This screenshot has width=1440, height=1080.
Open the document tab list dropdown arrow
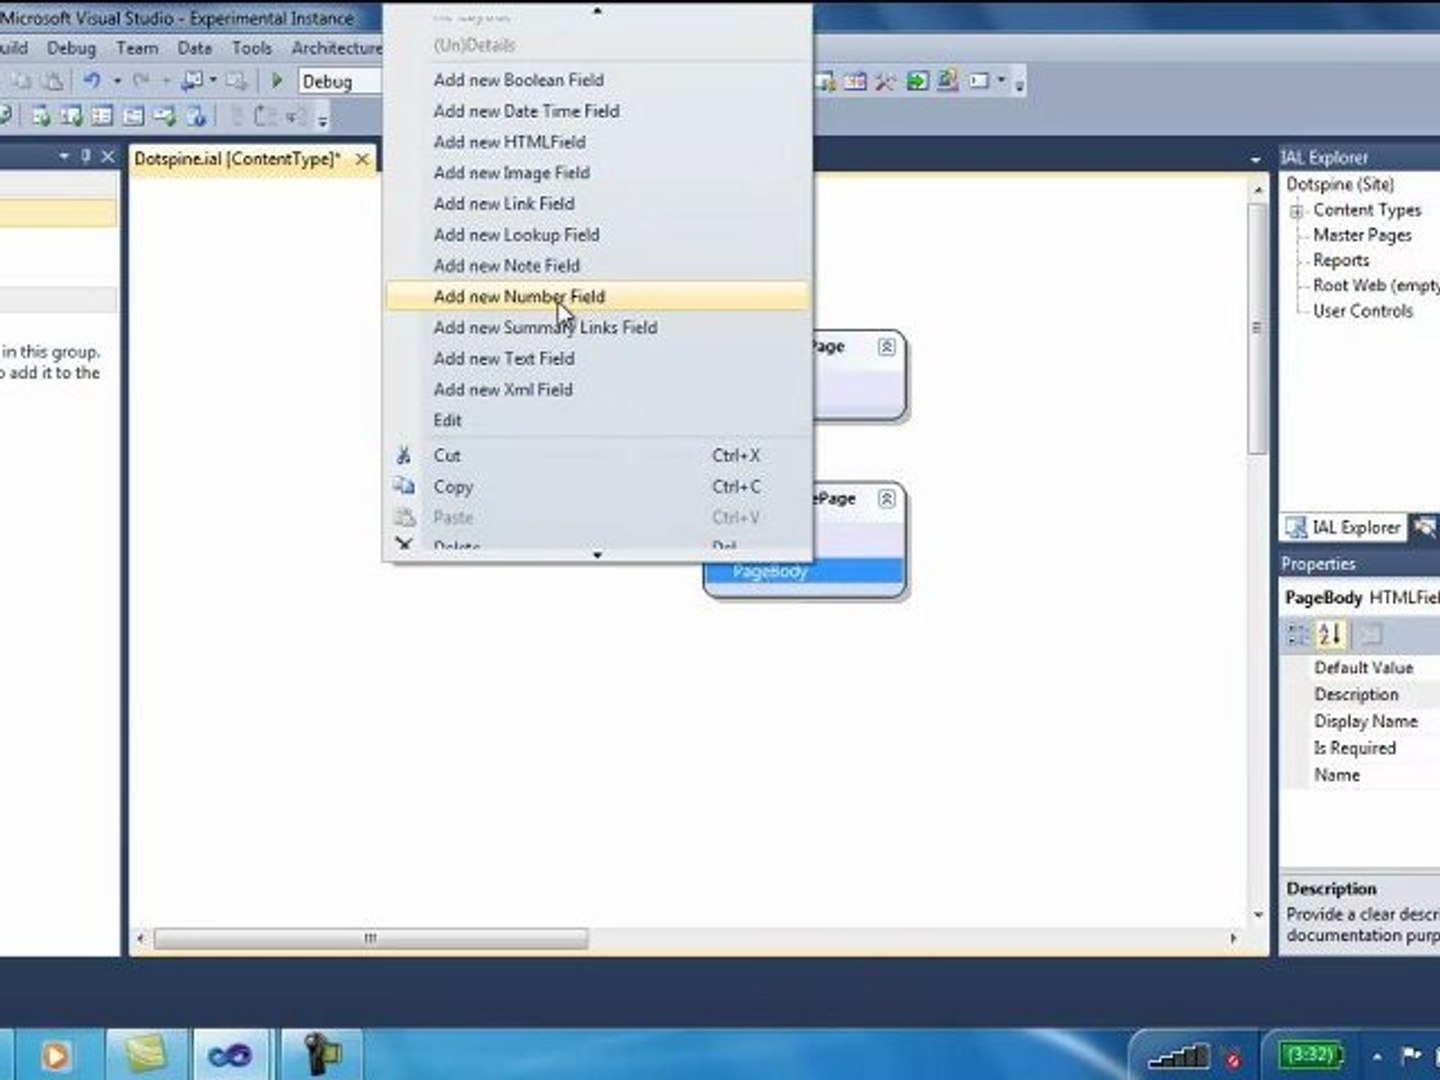pyautogui.click(x=1256, y=160)
